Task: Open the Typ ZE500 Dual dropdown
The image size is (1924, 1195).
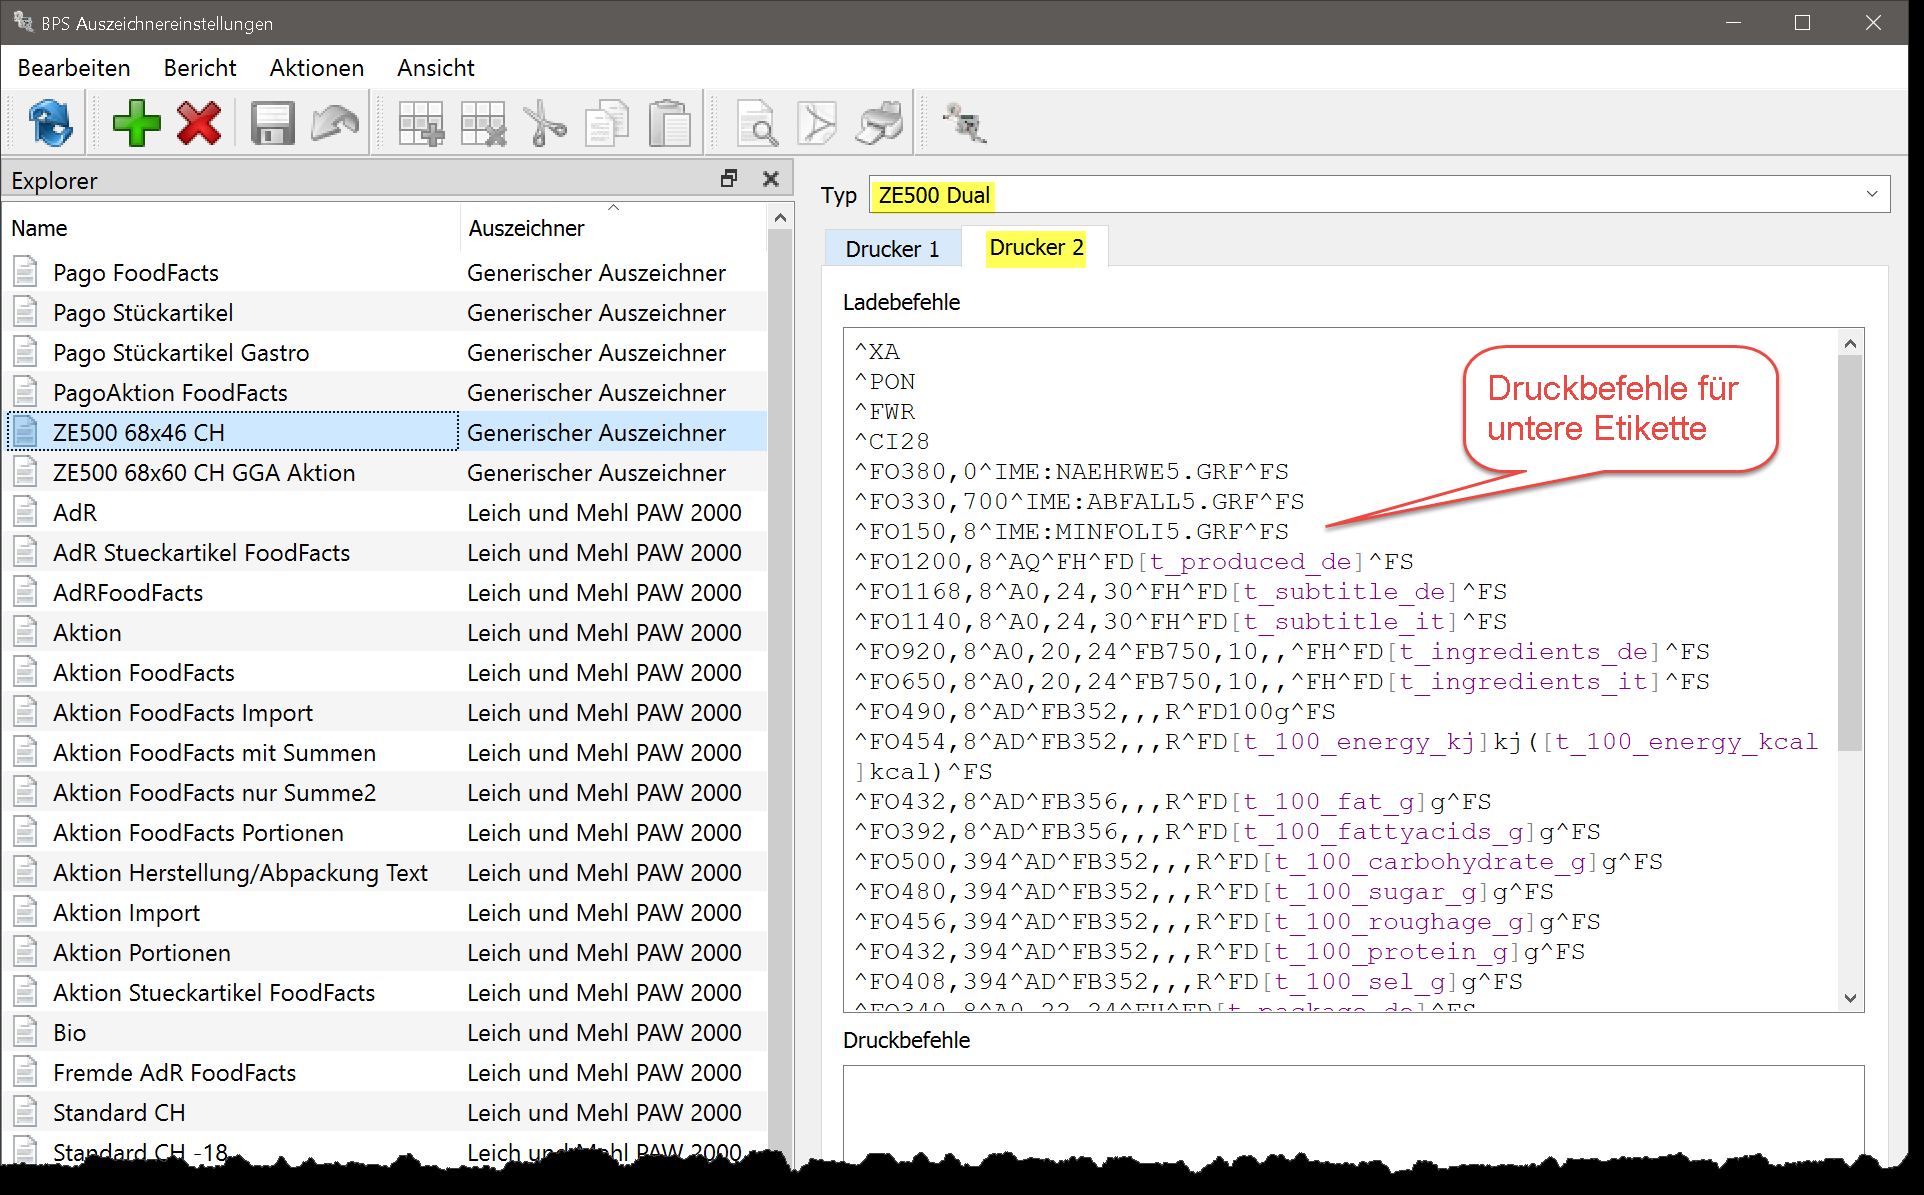Action: coord(1871,194)
